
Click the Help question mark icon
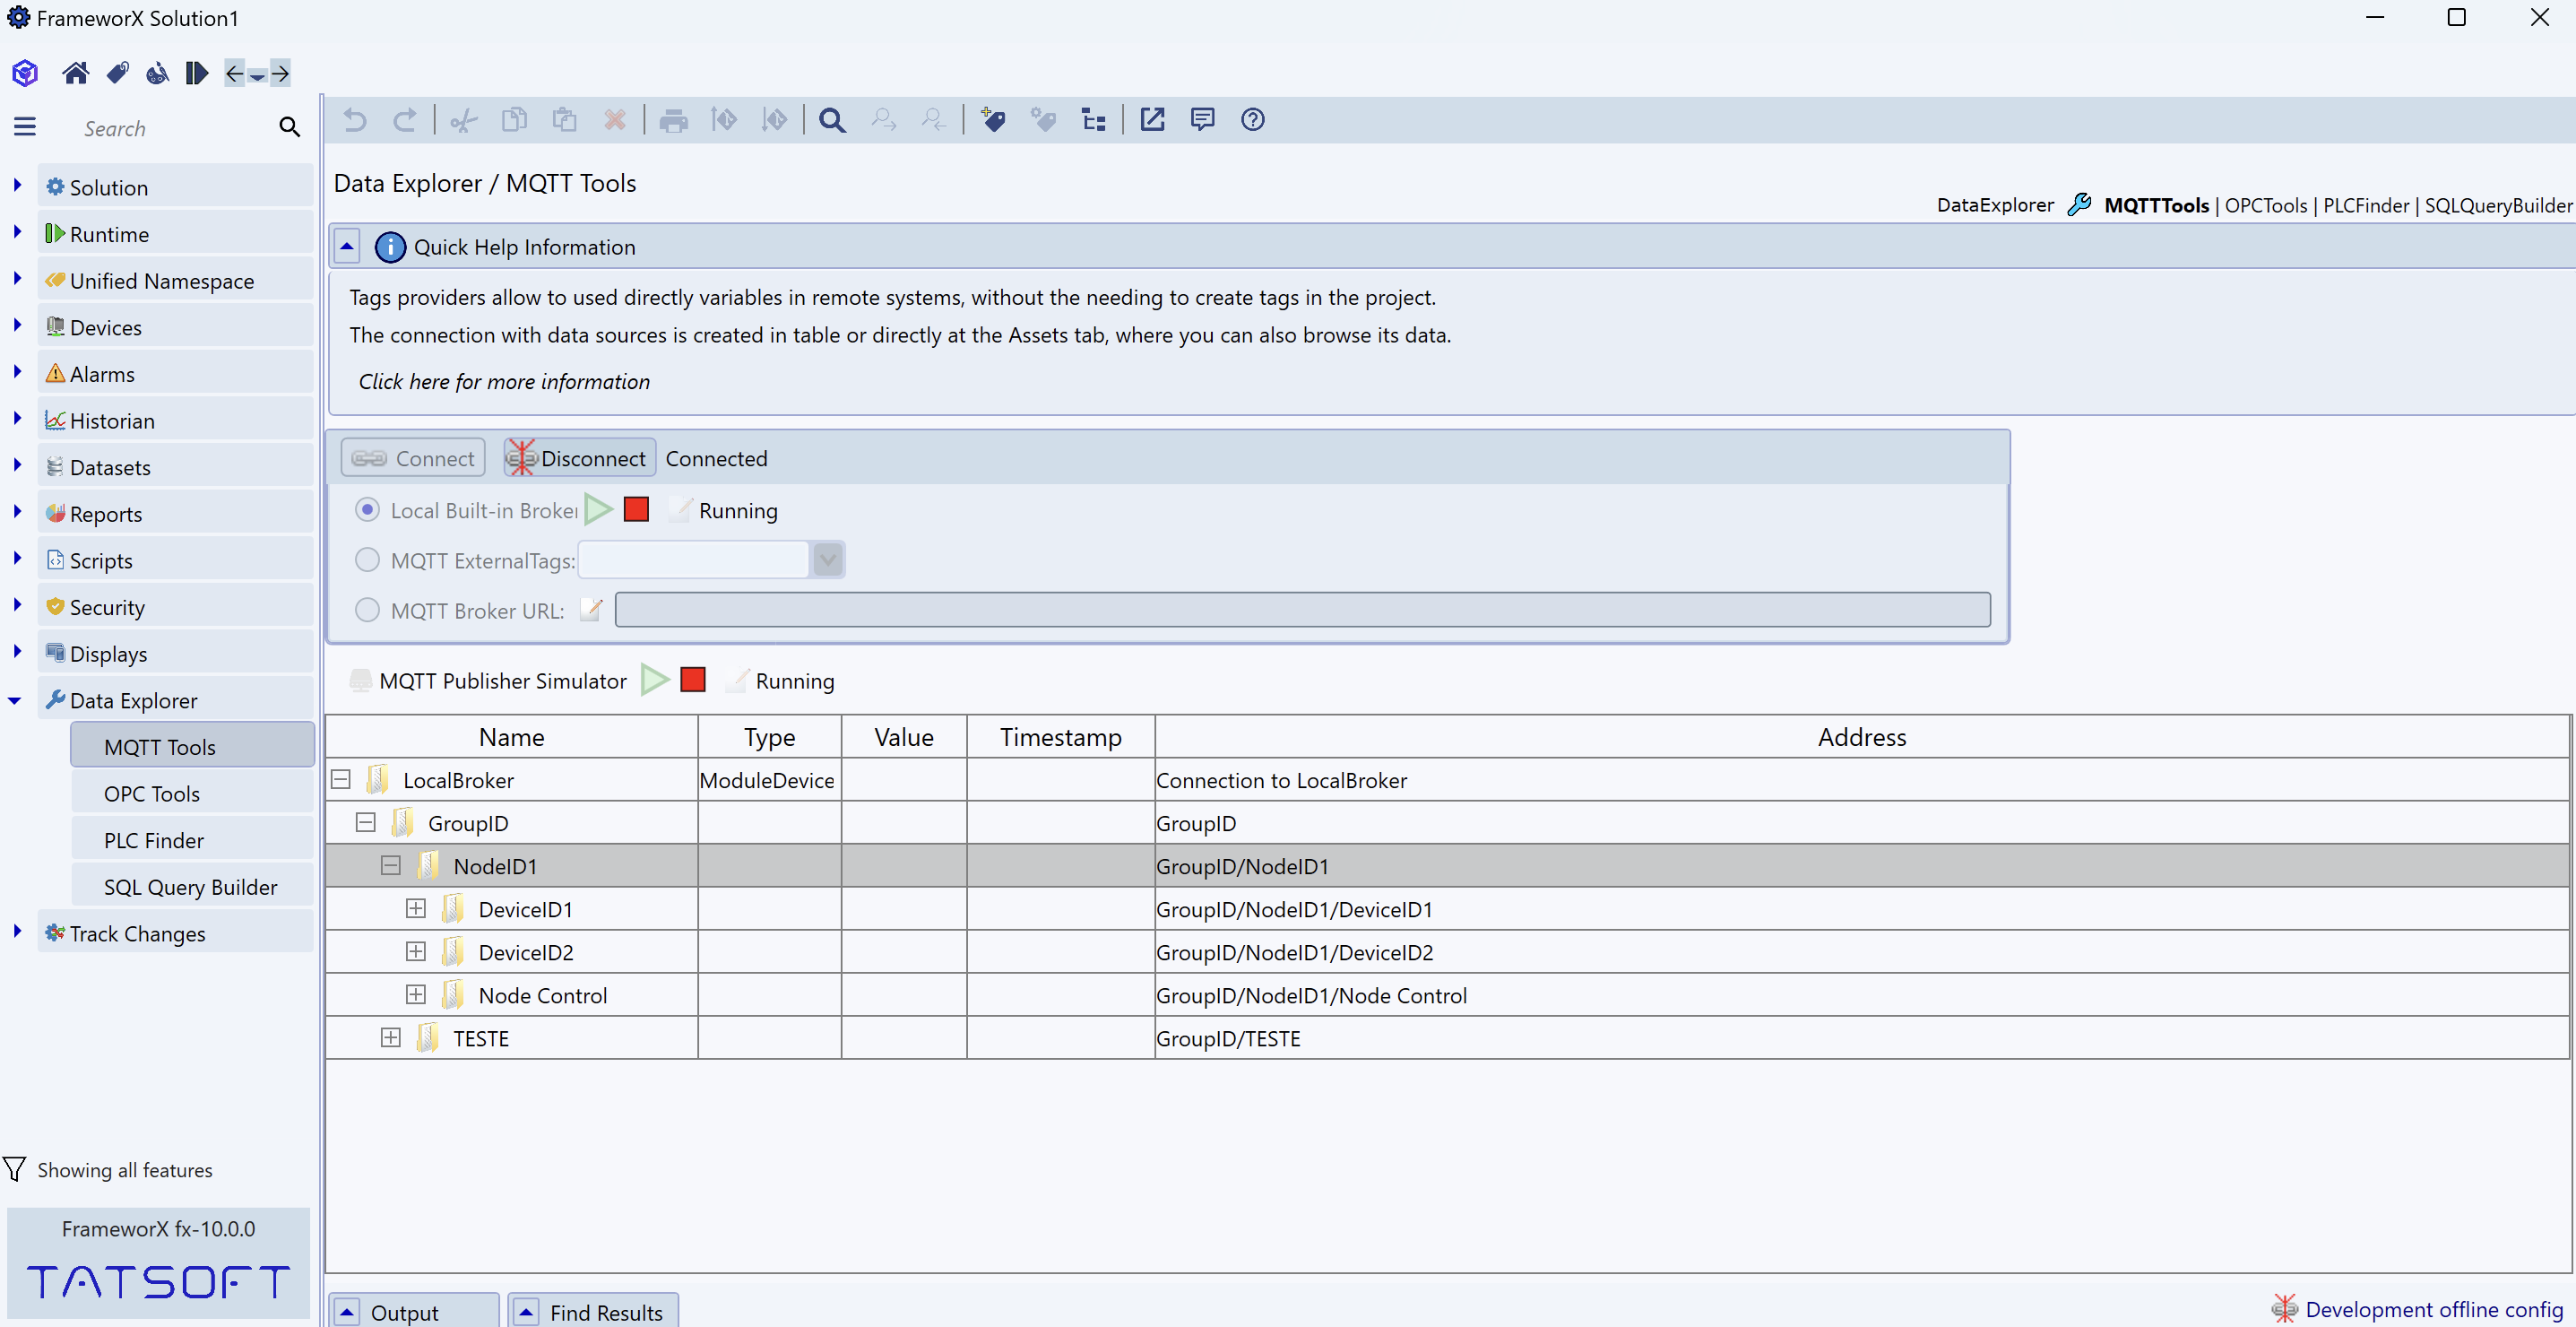[x=1252, y=120]
